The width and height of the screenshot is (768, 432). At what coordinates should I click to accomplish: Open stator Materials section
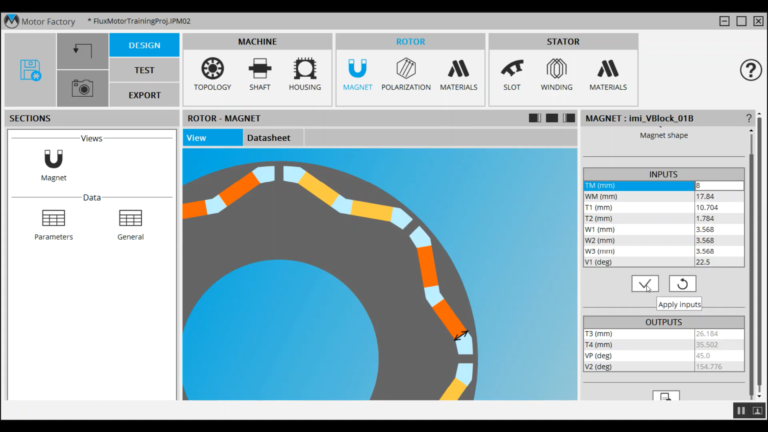coord(608,74)
